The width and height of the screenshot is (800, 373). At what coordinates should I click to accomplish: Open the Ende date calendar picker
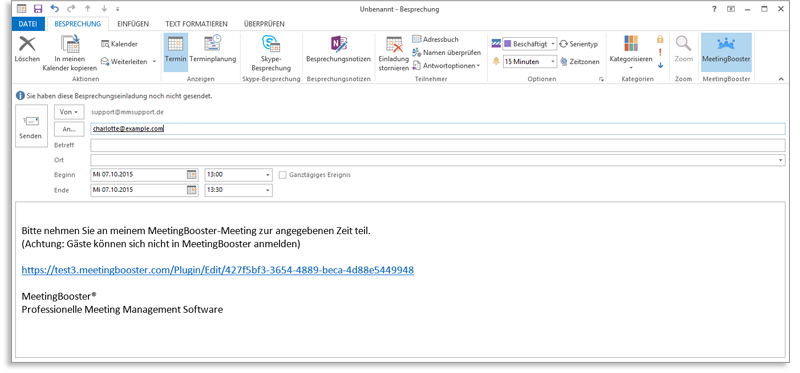191,190
